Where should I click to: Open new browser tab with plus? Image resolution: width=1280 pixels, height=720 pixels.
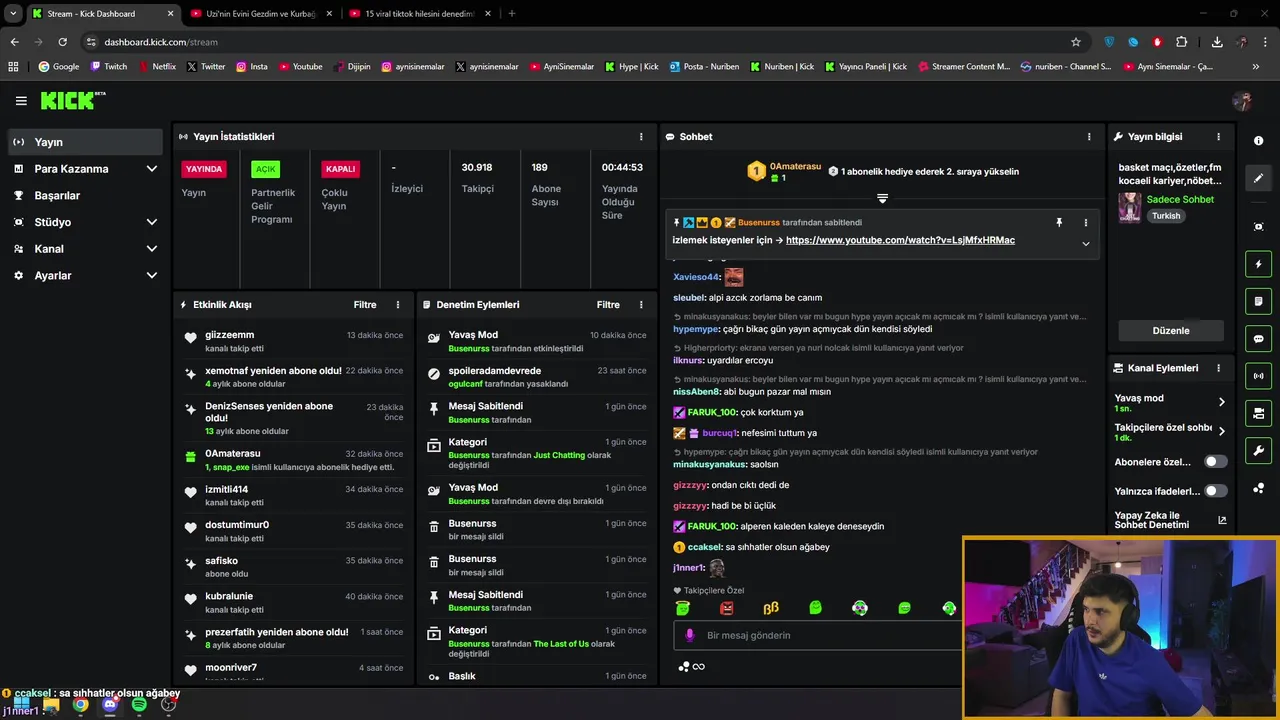[512, 14]
